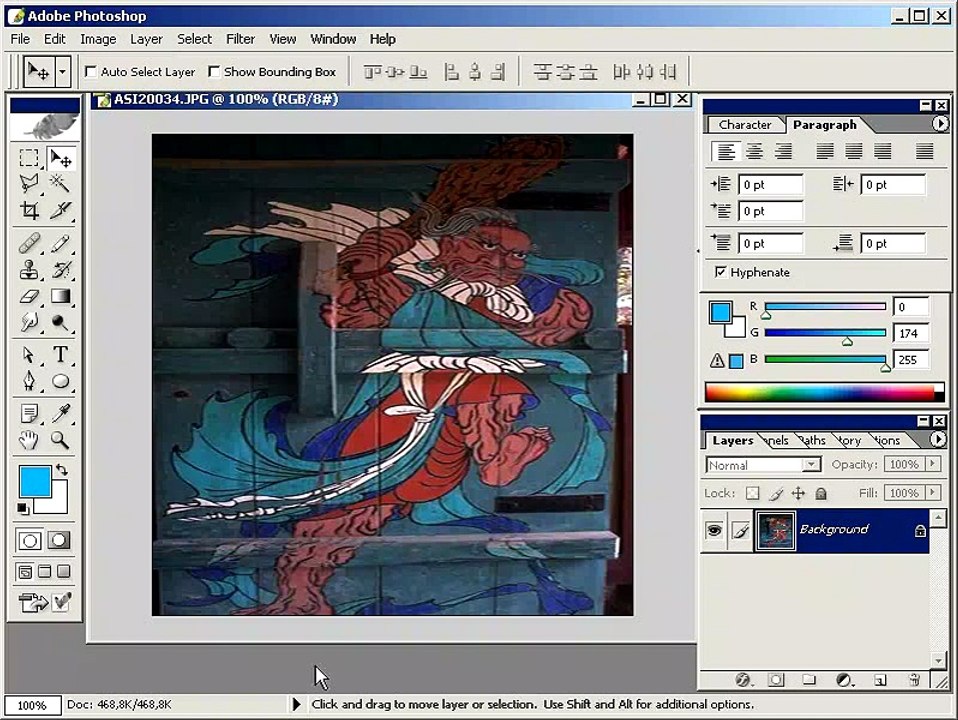
Task: Select the Type tool
Action: click(60, 354)
